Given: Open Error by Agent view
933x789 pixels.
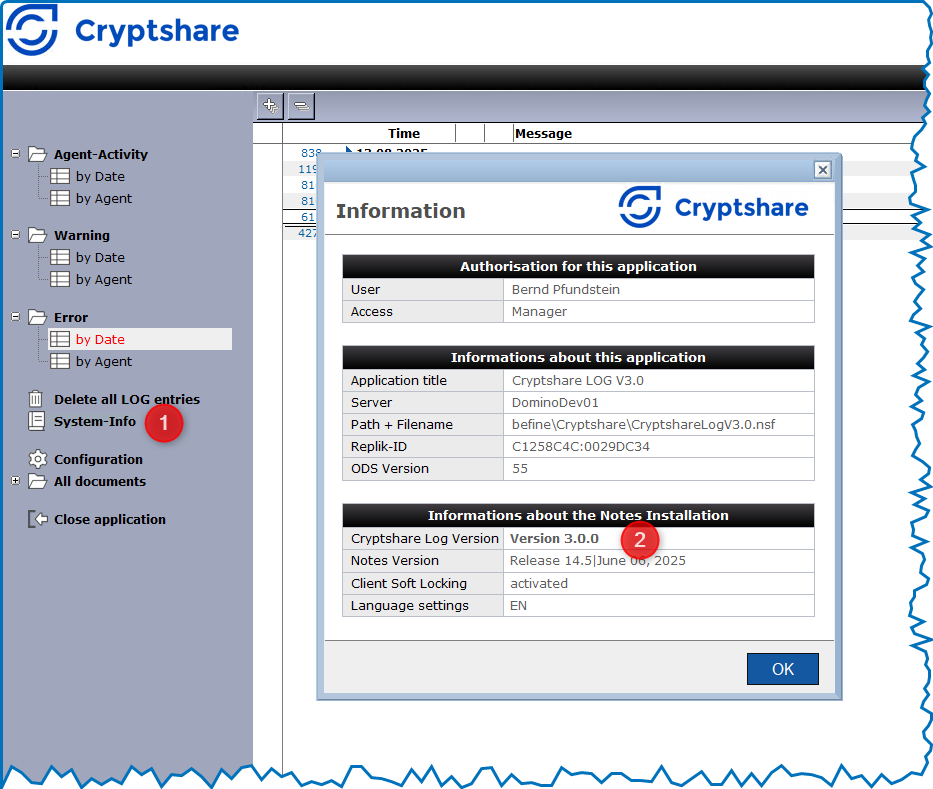Looking at the screenshot, I should point(103,361).
